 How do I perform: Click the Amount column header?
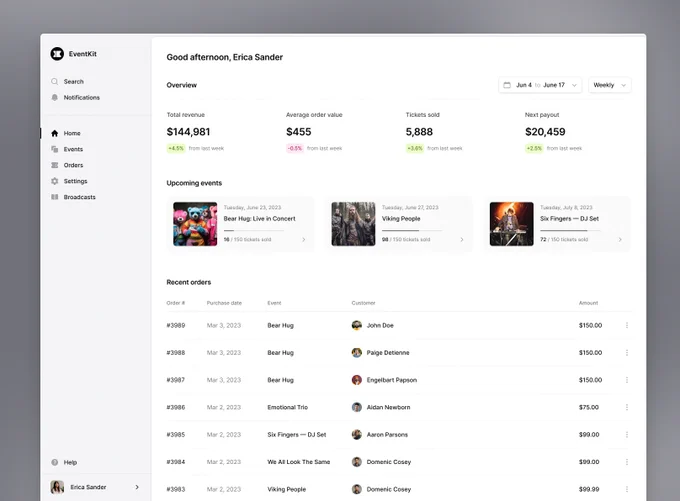click(x=588, y=303)
